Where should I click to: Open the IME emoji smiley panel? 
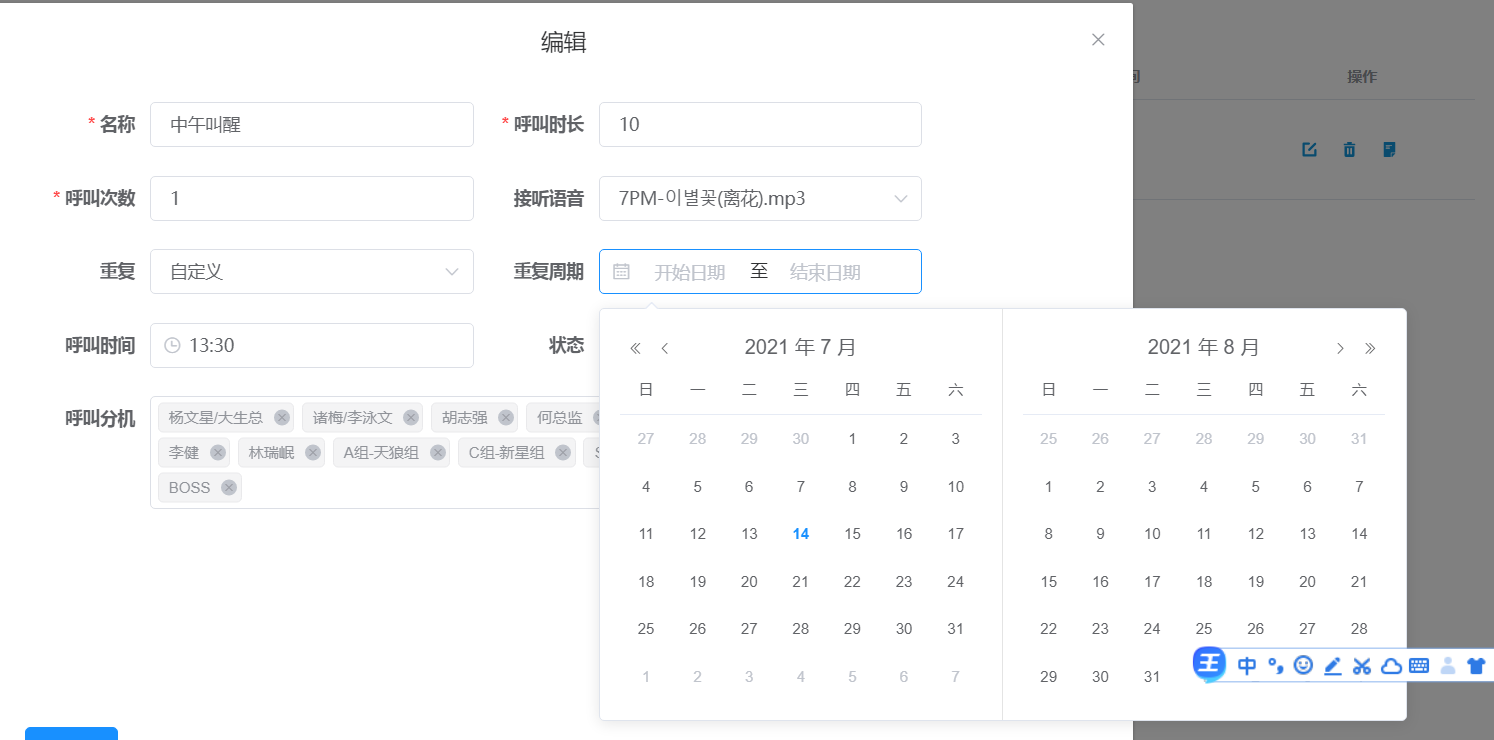1303,665
